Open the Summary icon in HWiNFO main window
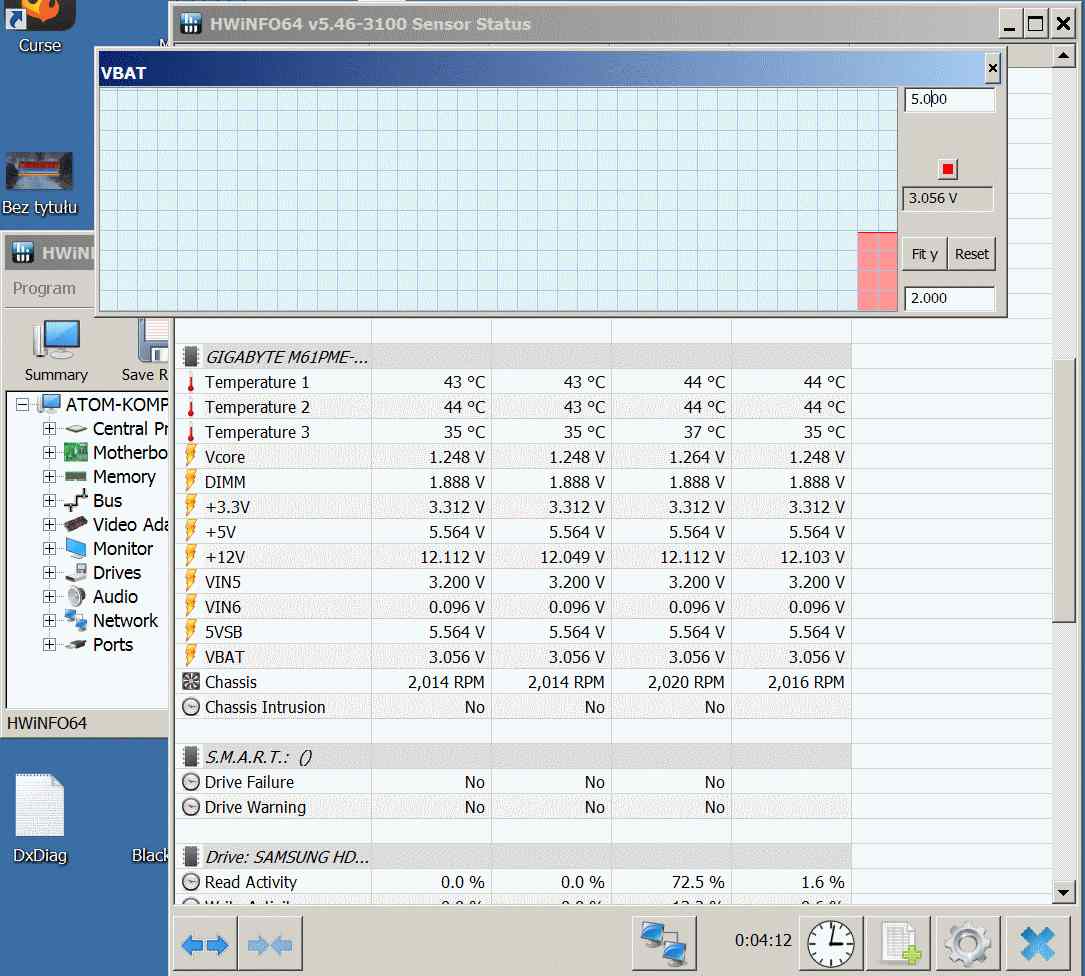This screenshot has width=1085, height=976. 56,350
